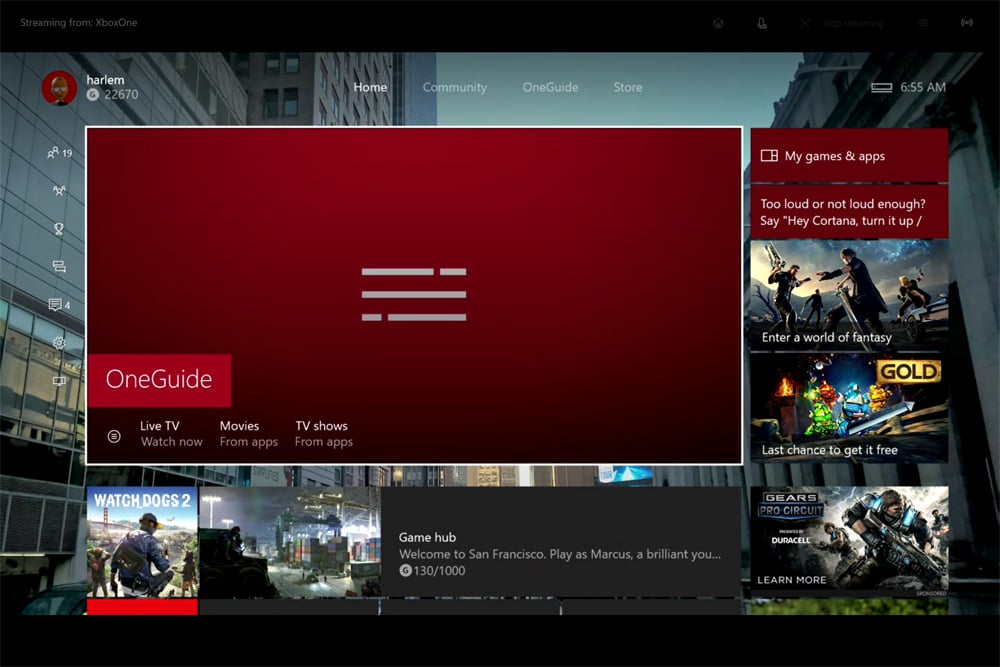Click the Xbox logo in streaming bar

click(718, 24)
